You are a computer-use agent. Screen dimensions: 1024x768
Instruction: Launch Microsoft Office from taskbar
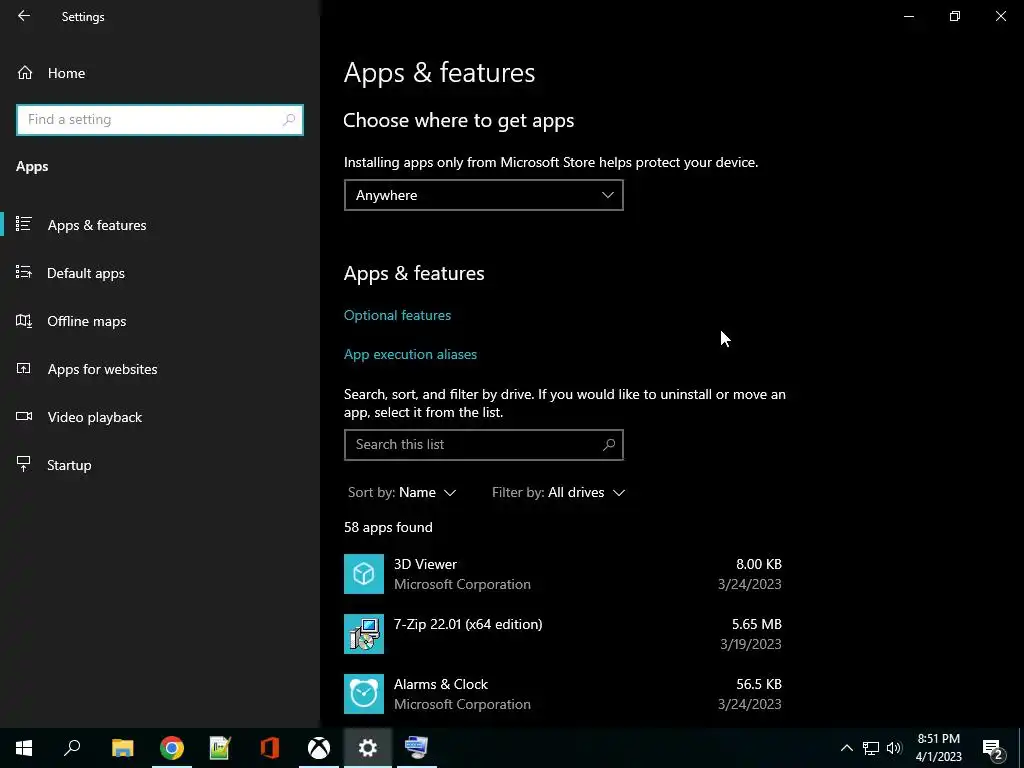[x=270, y=748]
